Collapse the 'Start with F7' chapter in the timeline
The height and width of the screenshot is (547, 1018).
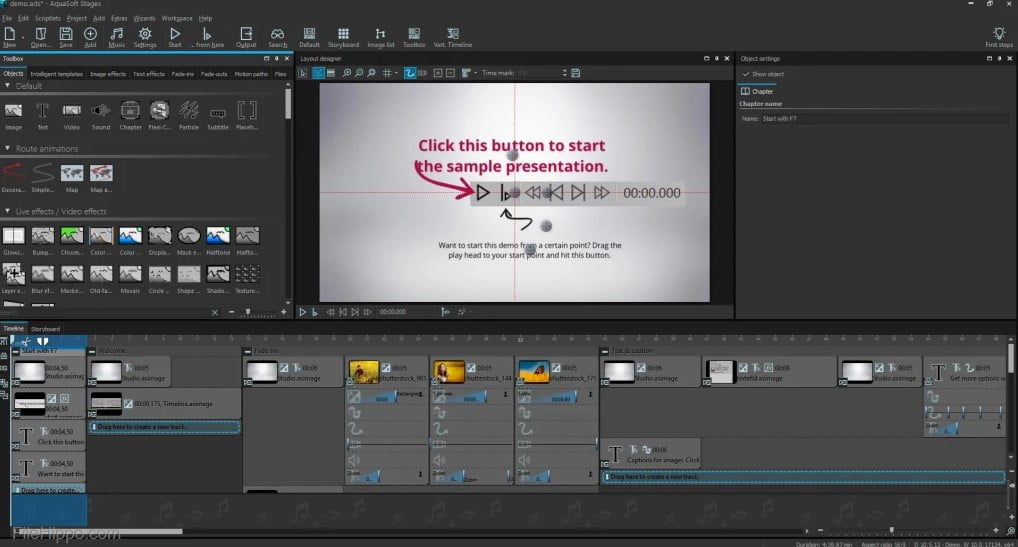coord(16,351)
